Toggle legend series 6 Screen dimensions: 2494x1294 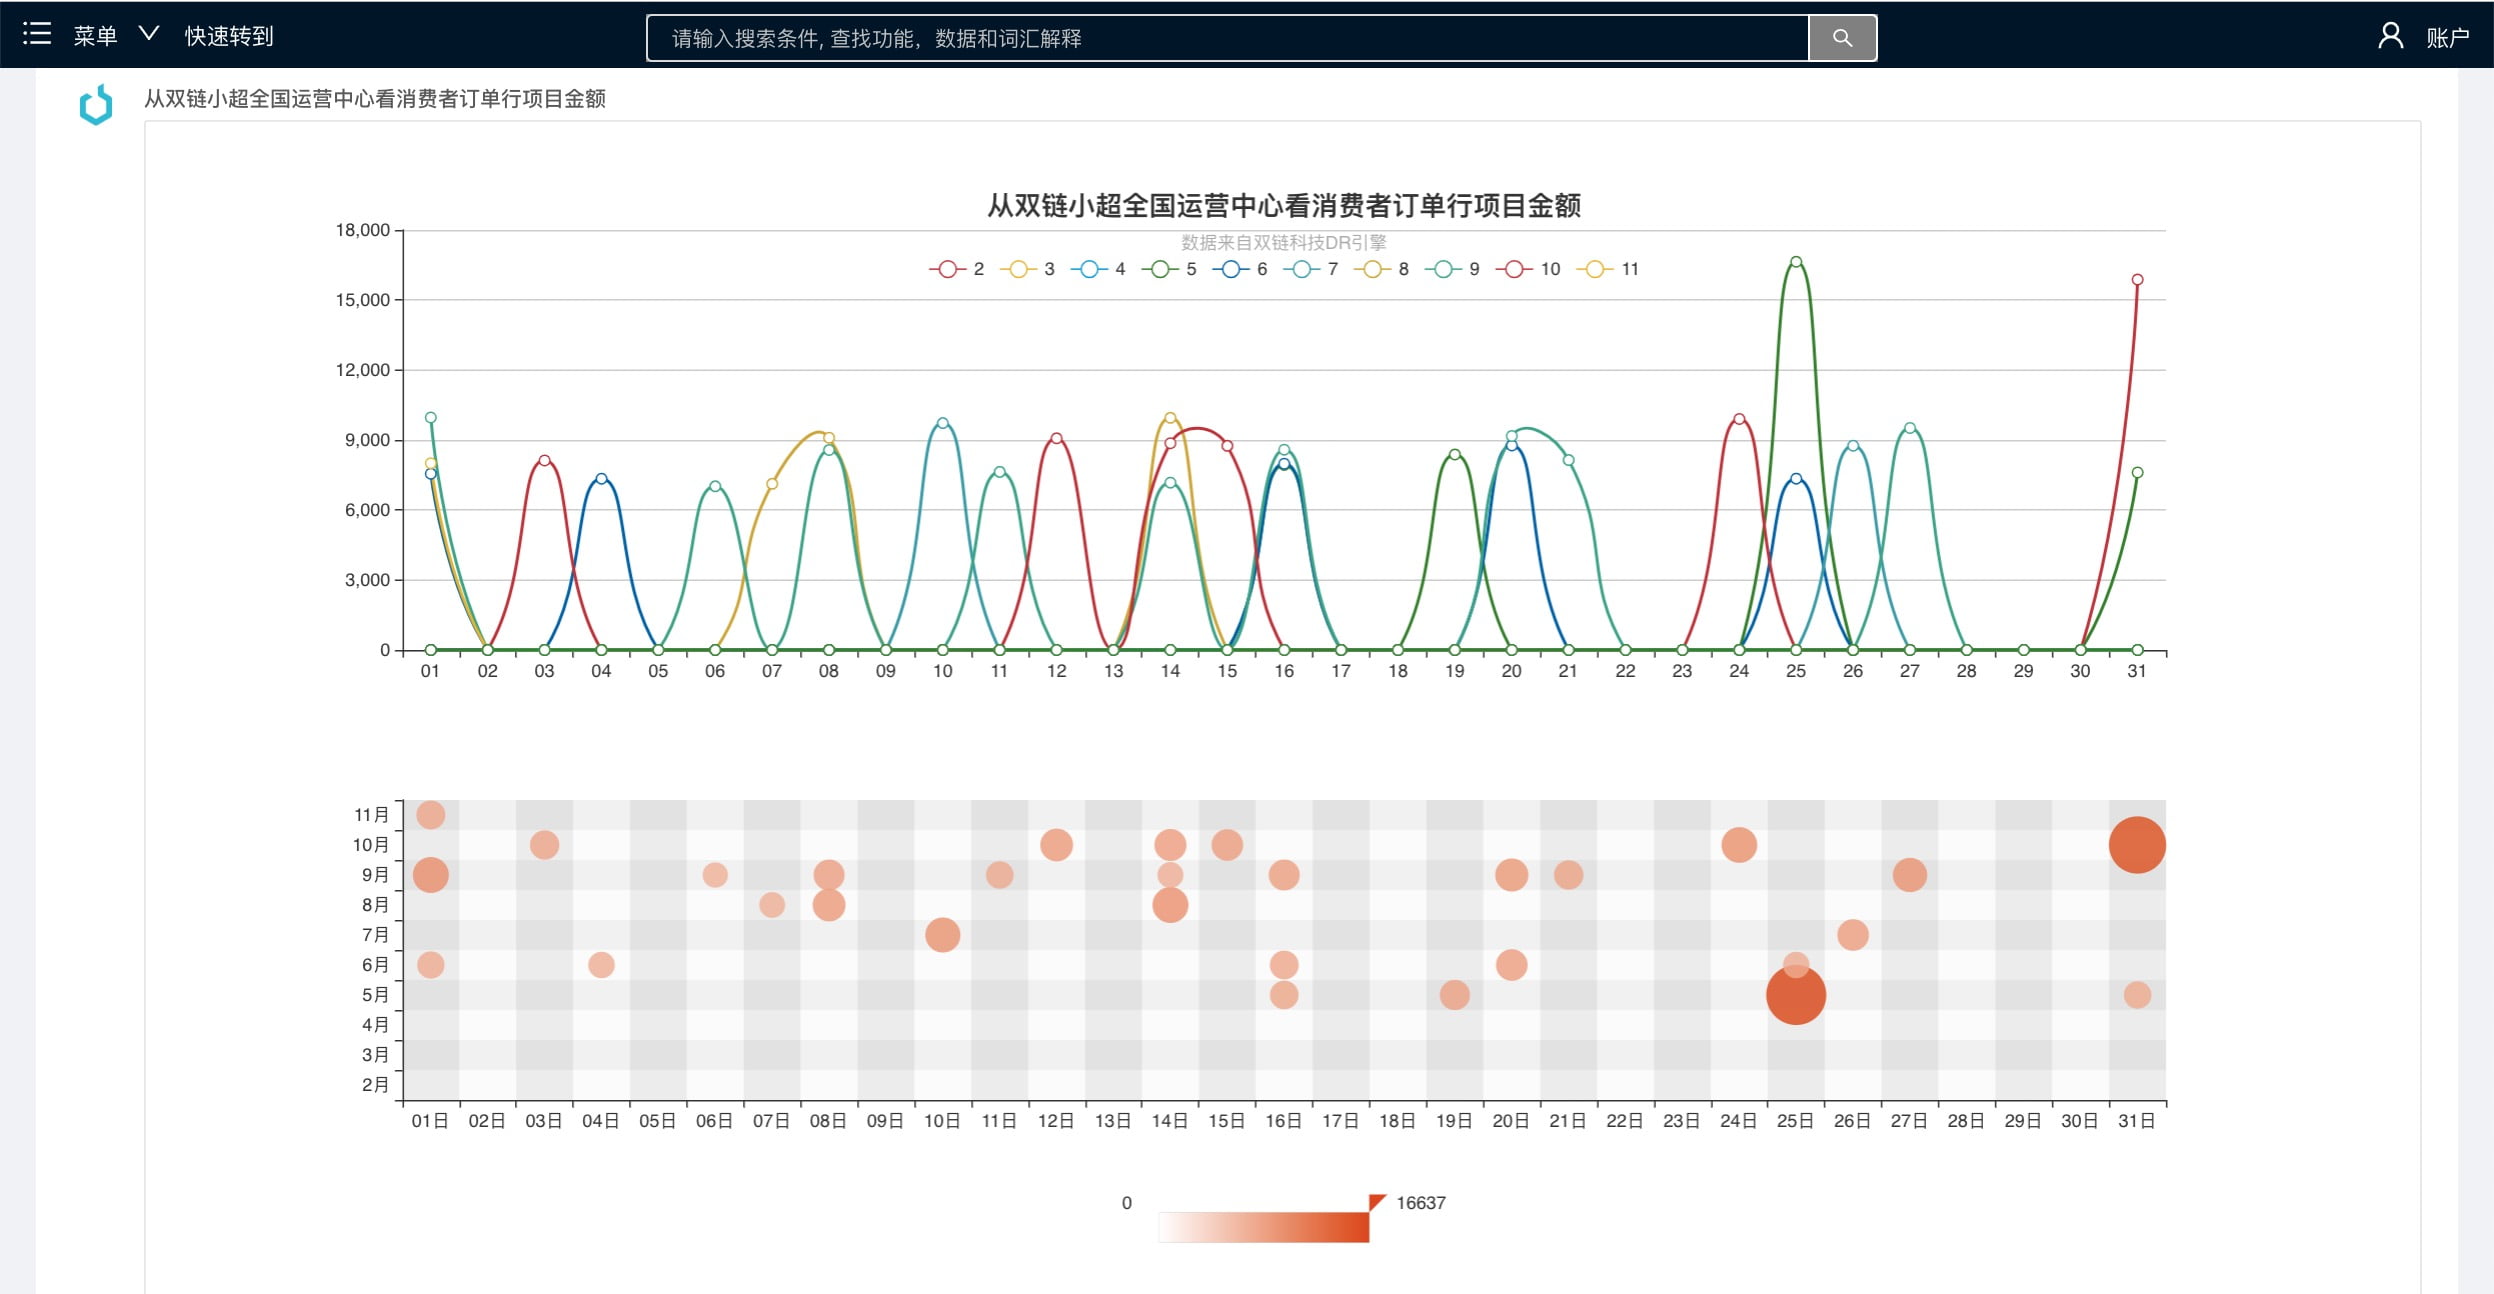[x=1240, y=269]
